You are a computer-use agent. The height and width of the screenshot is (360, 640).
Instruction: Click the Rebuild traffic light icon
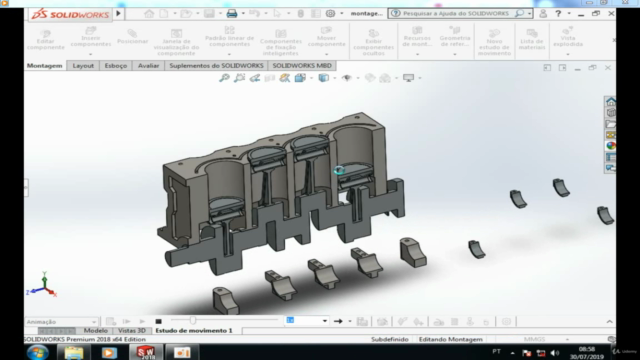pos(300,13)
